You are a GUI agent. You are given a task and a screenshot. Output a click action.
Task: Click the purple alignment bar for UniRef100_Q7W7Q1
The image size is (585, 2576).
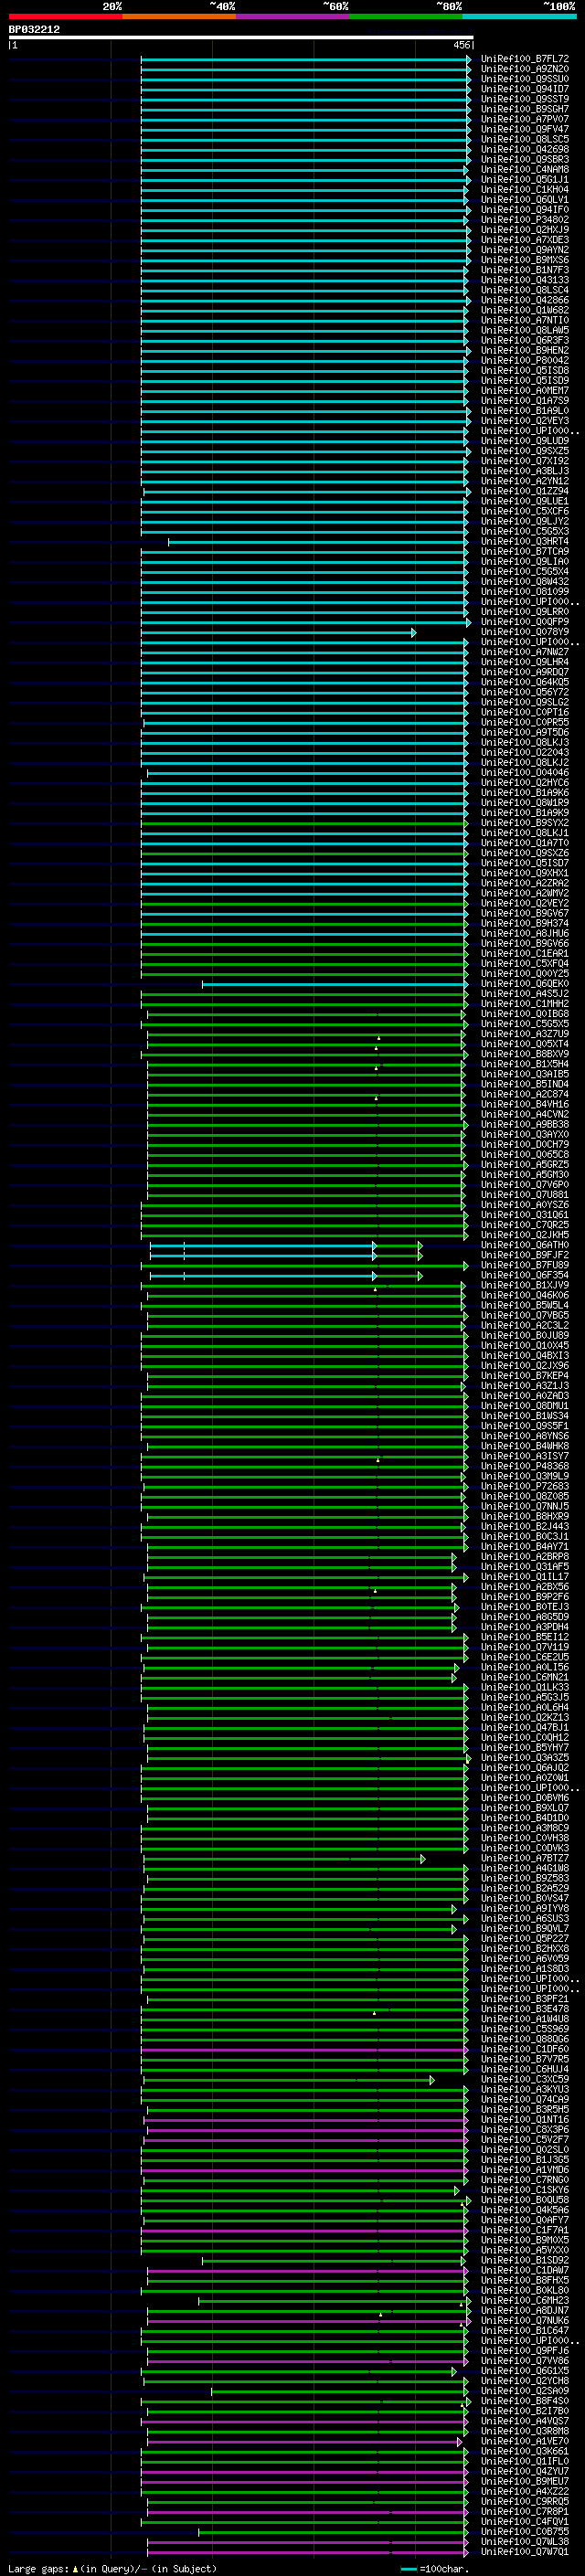click(307, 2552)
